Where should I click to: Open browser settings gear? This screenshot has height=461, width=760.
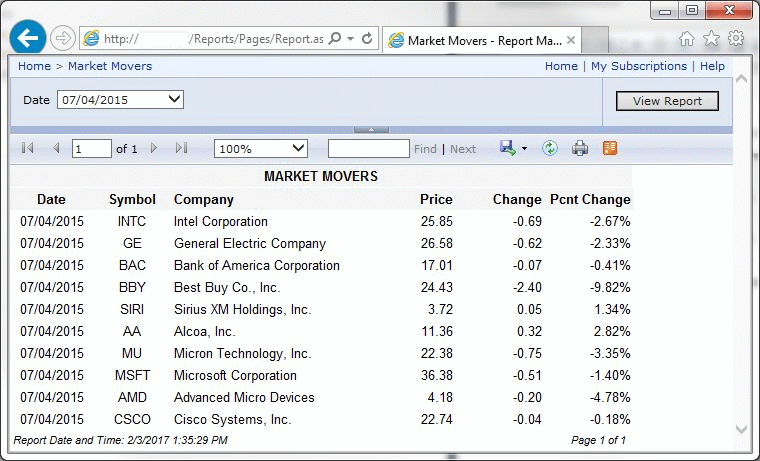click(x=736, y=39)
